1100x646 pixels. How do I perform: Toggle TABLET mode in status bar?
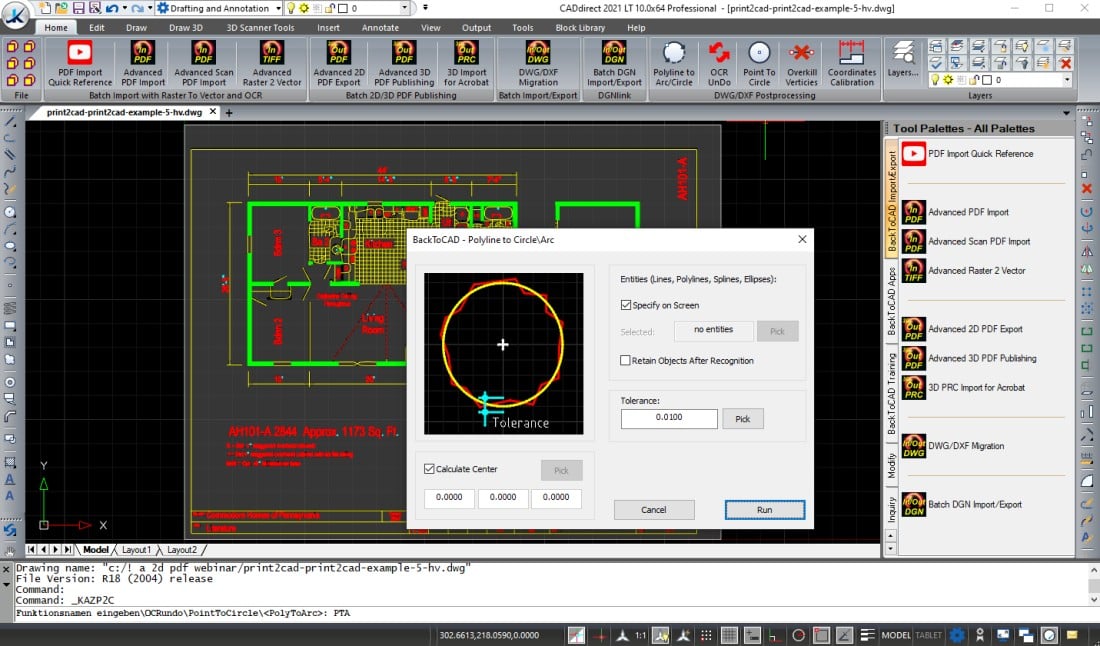coord(929,635)
